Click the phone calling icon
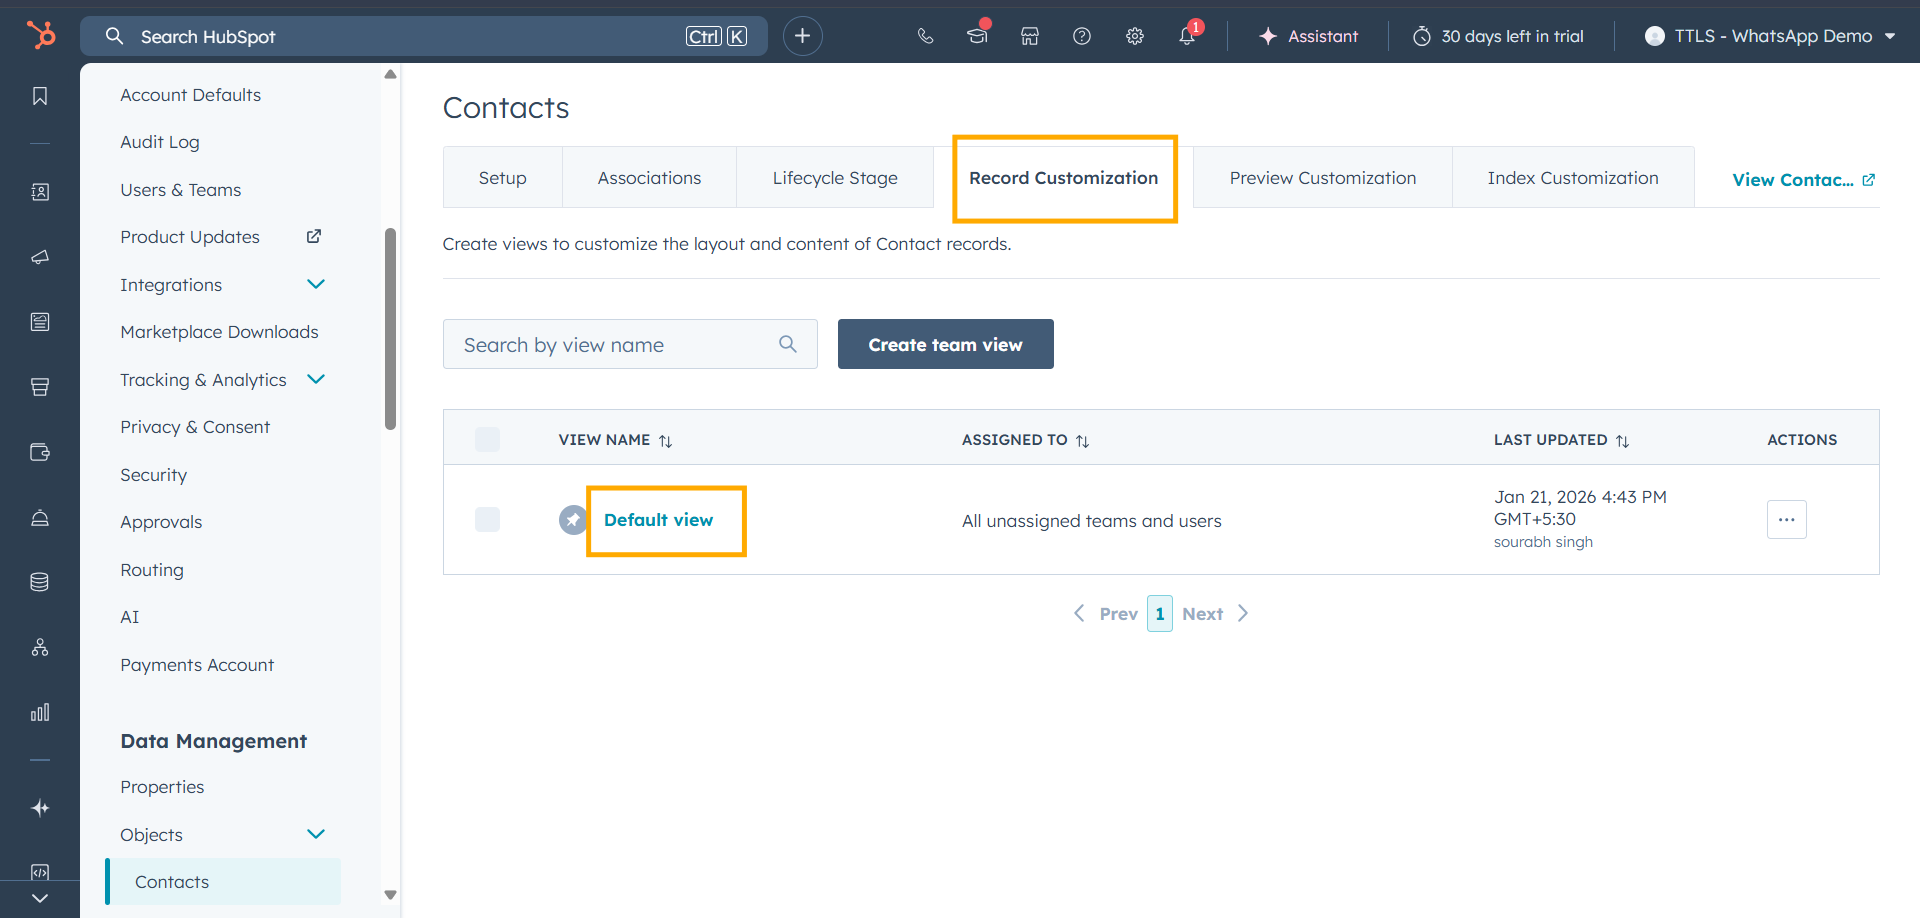Screen dimensions: 1920x918 point(925,36)
